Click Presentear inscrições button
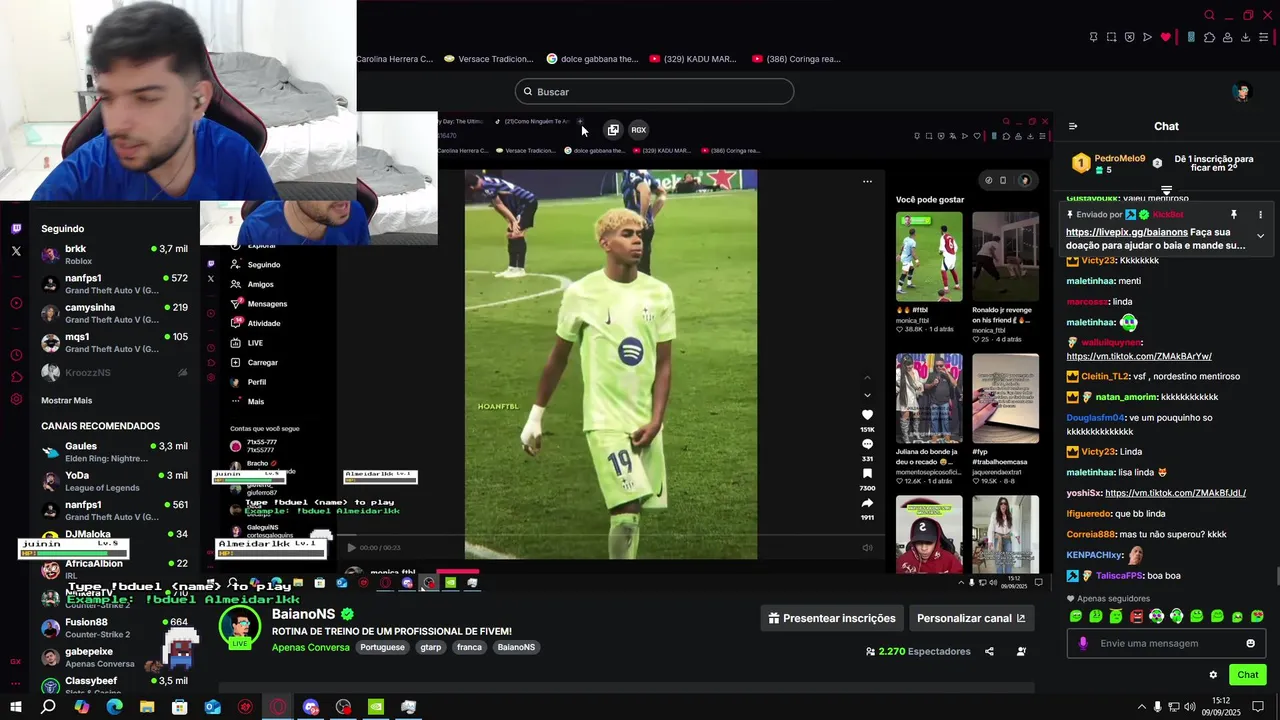The height and width of the screenshot is (720, 1280). pyautogui.click(x=832, y=618)
